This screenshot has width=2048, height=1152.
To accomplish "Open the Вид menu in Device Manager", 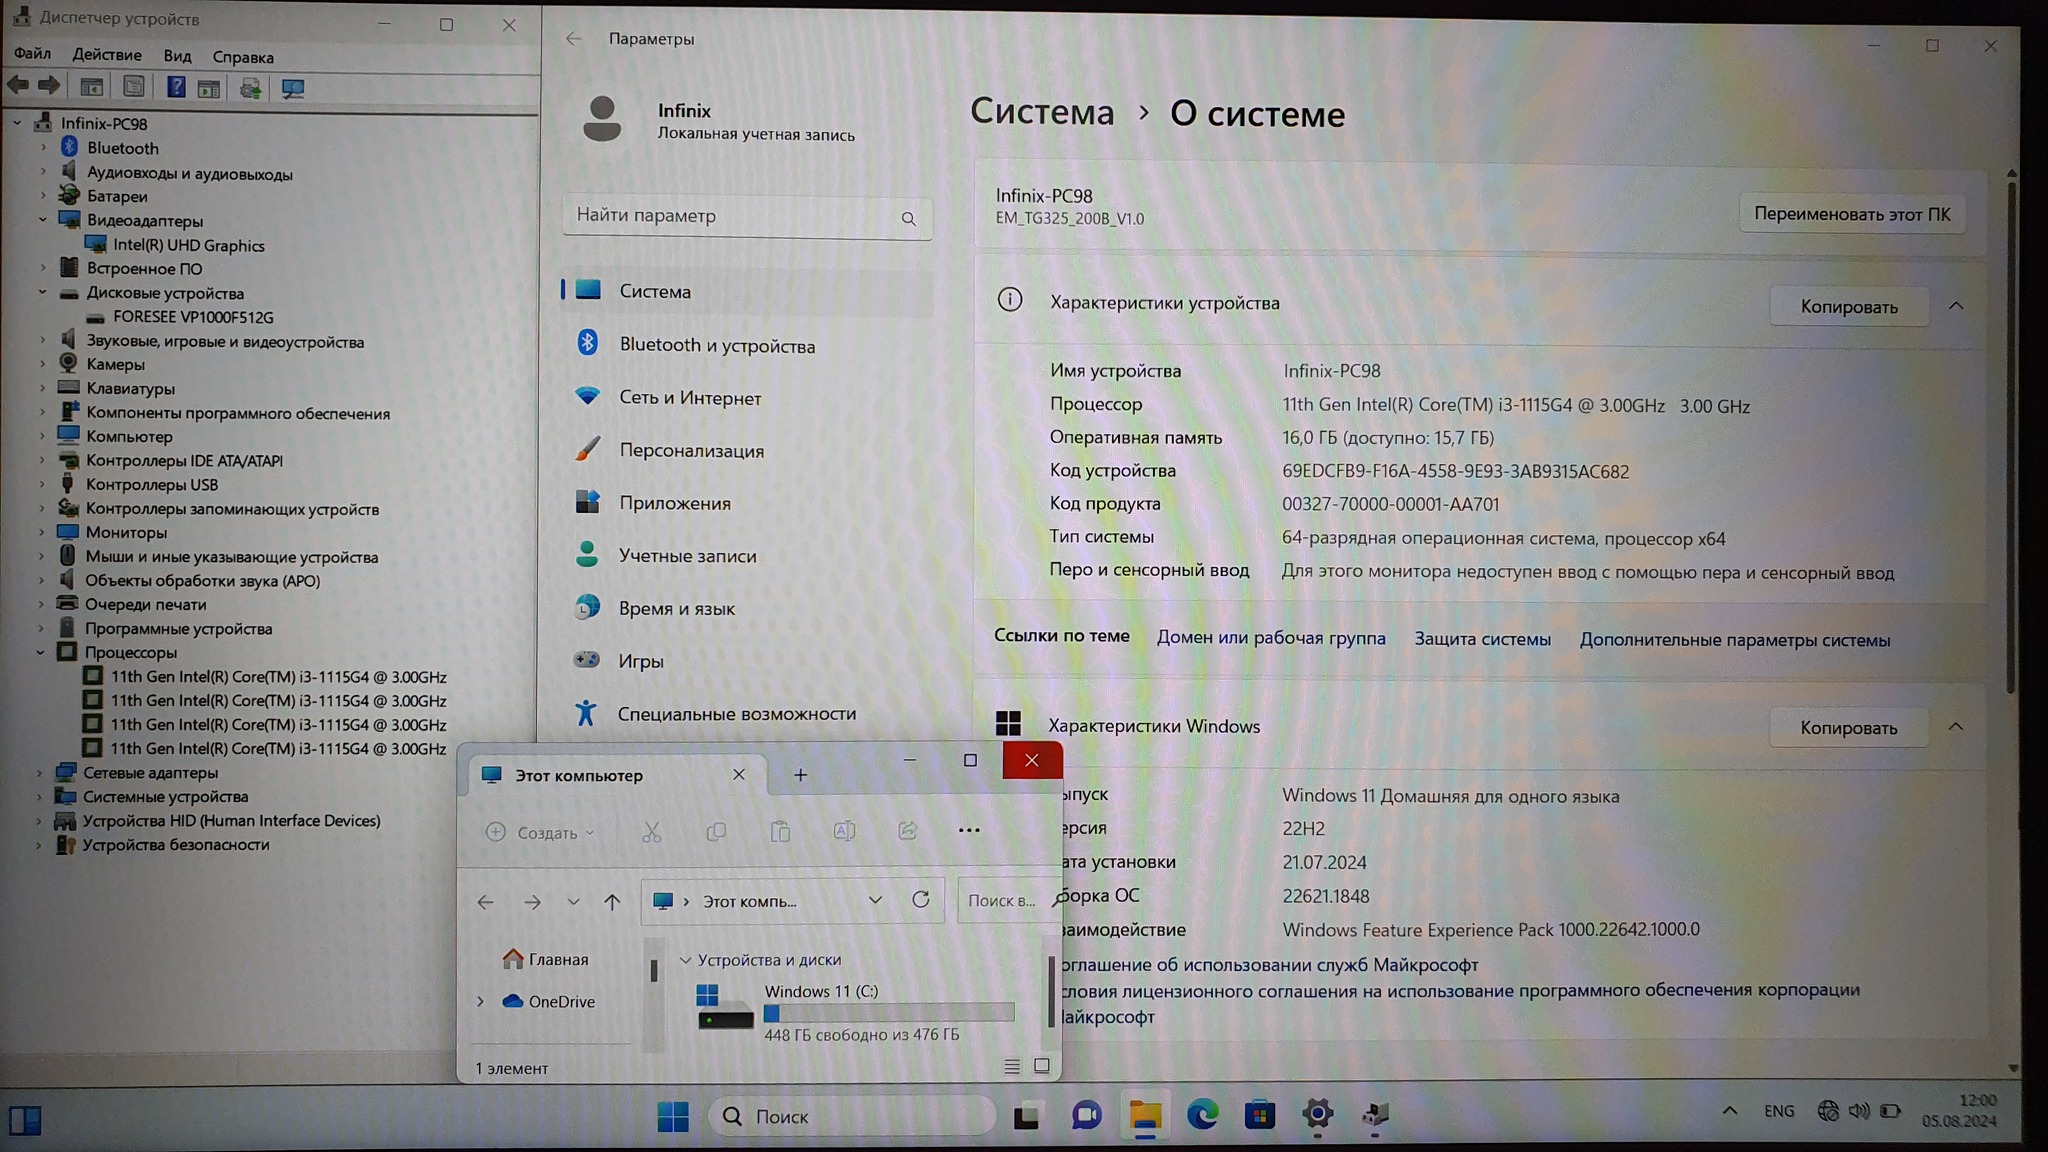I will pos(177,56).
